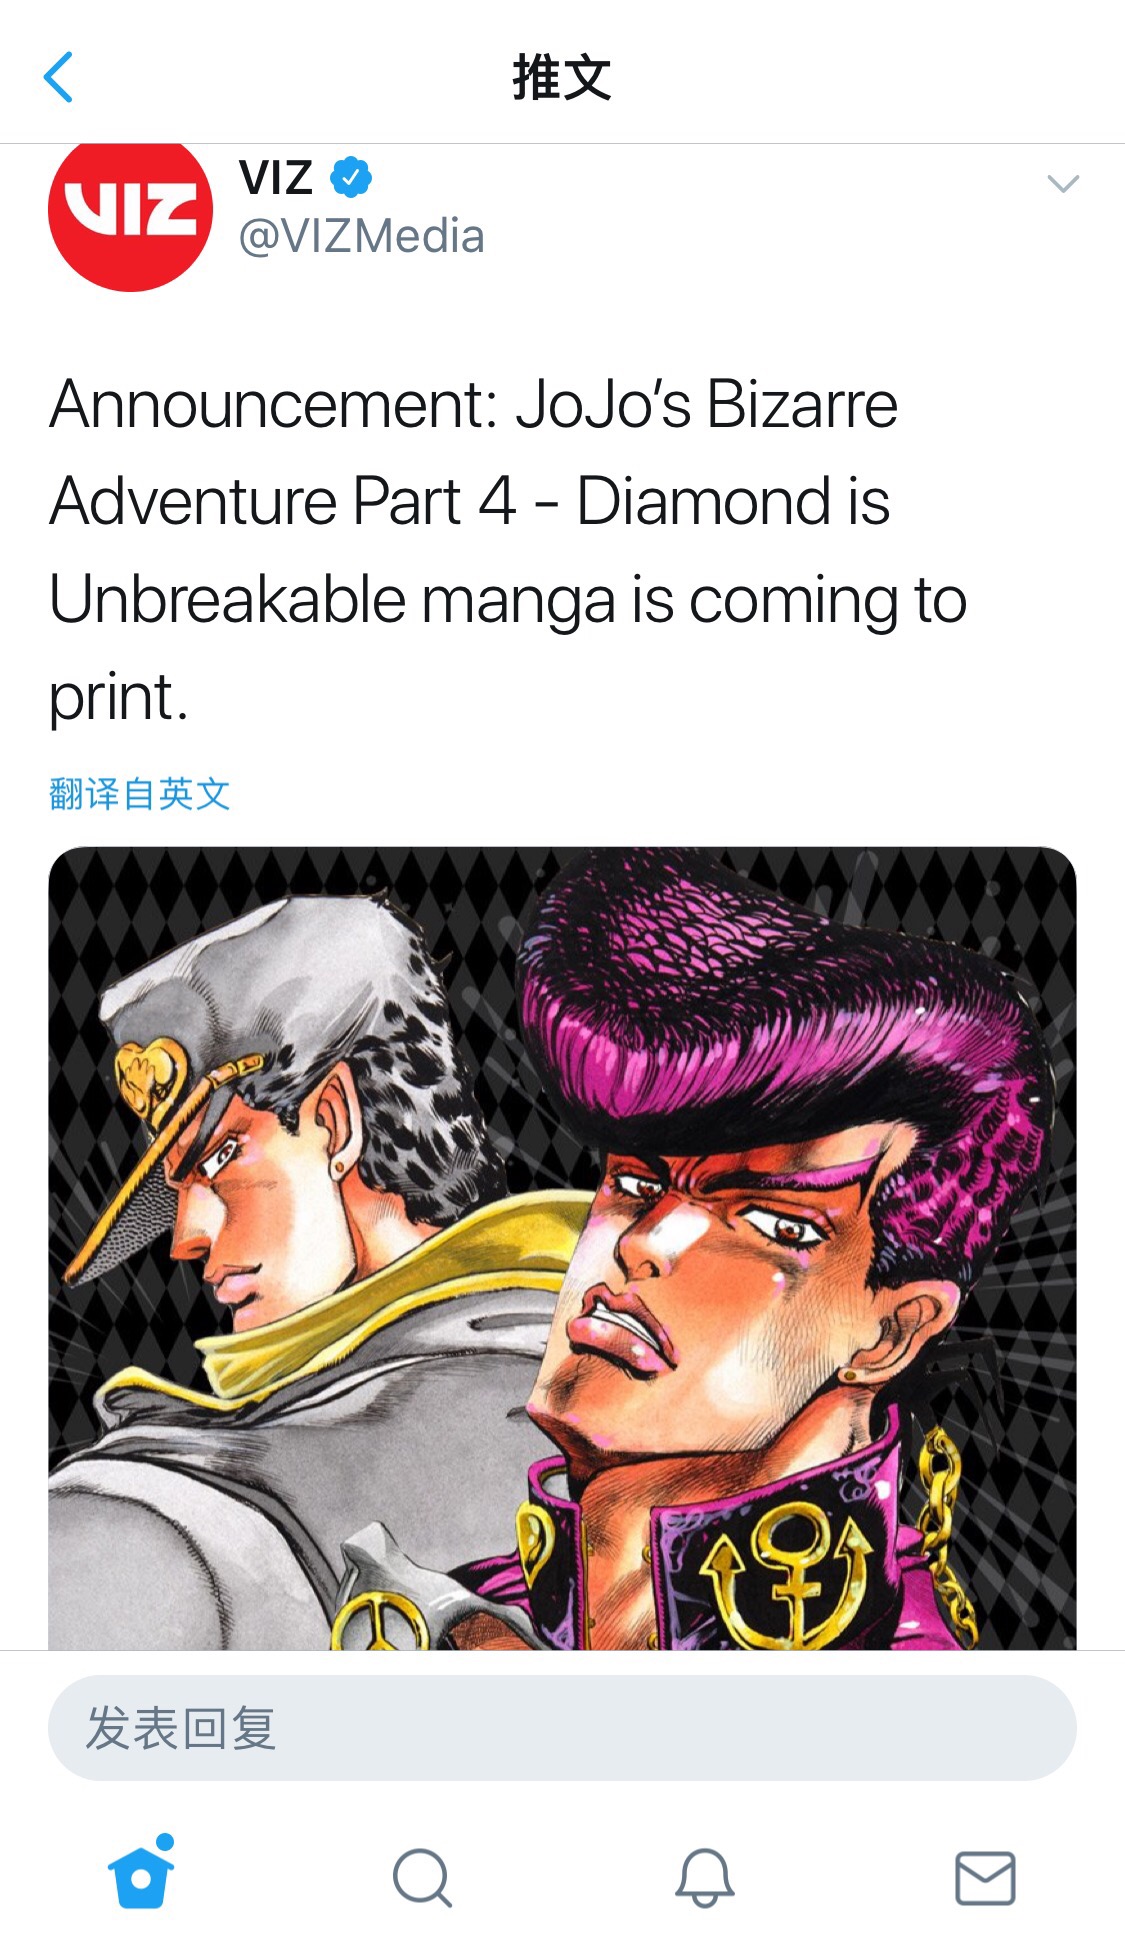1125x1952 pixels.
Task: Tap the blue dot on the Home icon
Action: click(x=166, y=1842)
